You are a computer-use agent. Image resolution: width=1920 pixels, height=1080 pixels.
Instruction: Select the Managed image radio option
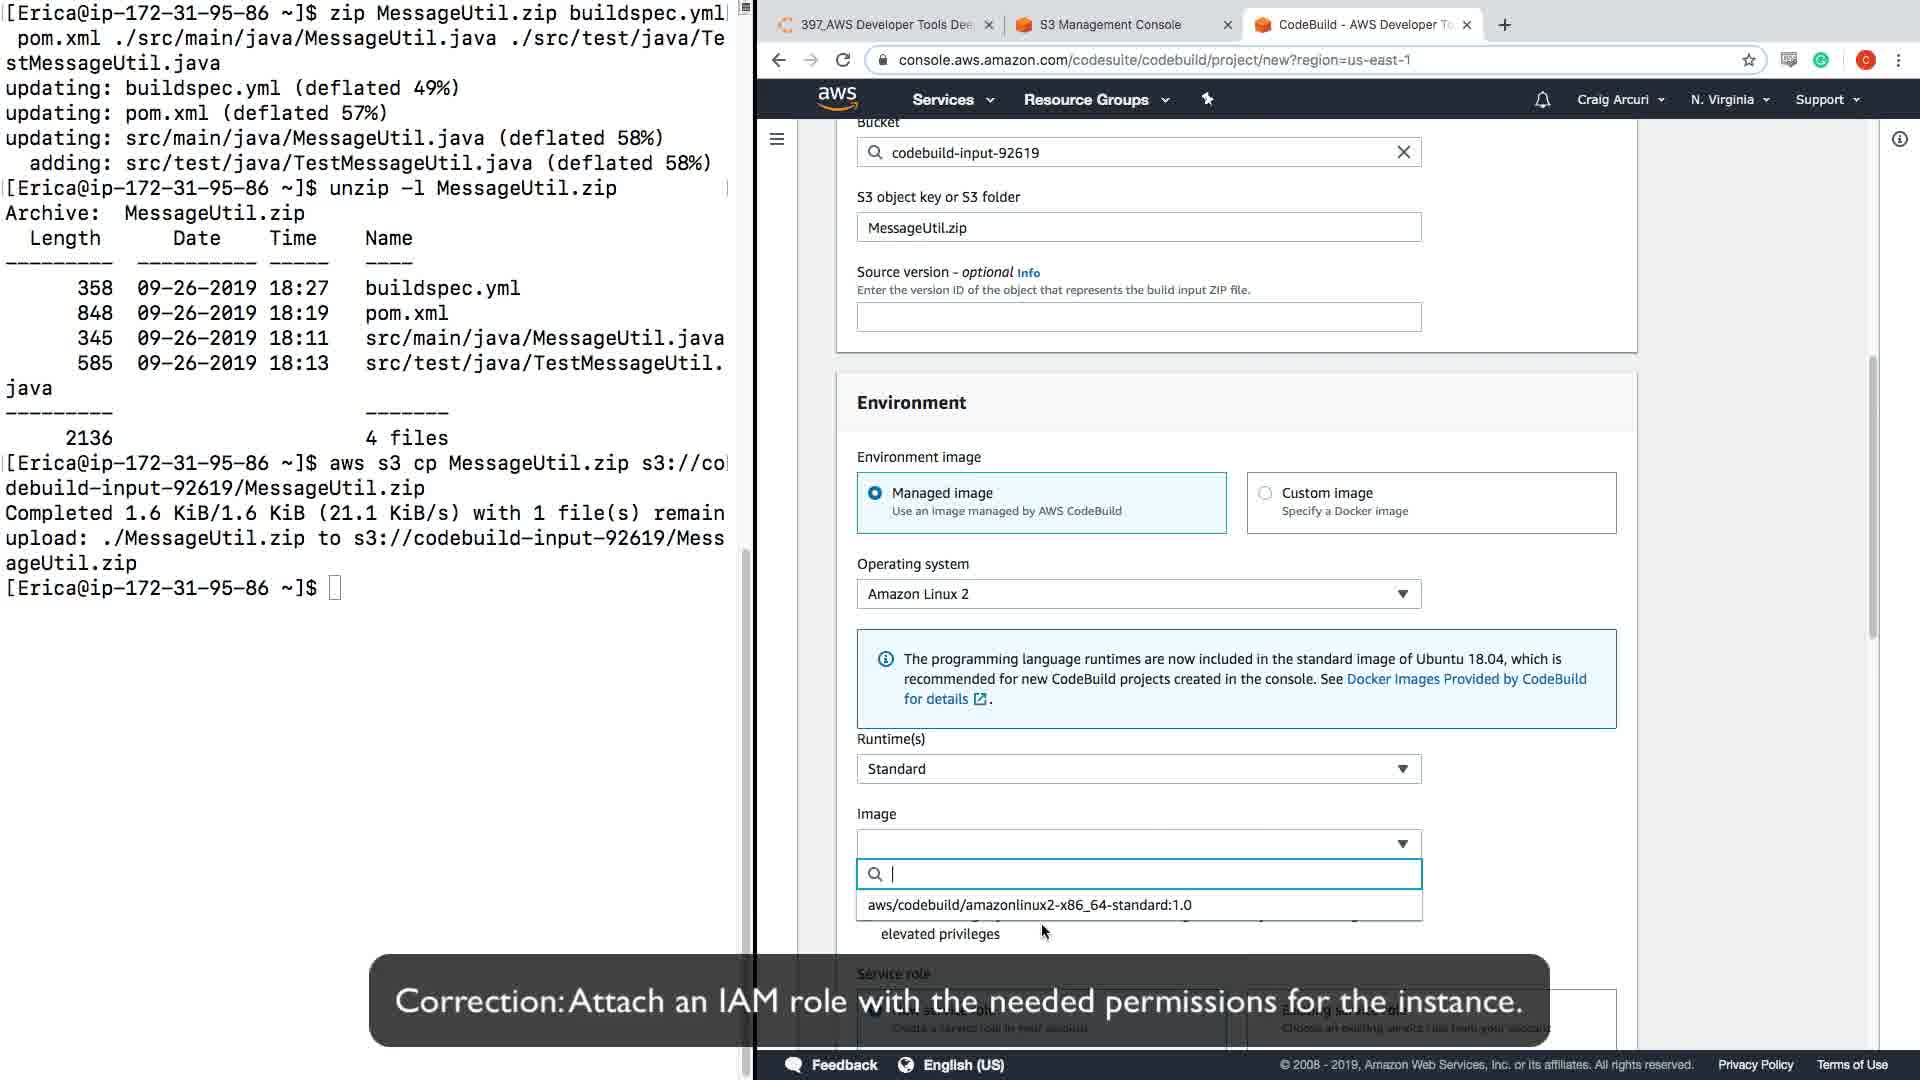(875, 493)
